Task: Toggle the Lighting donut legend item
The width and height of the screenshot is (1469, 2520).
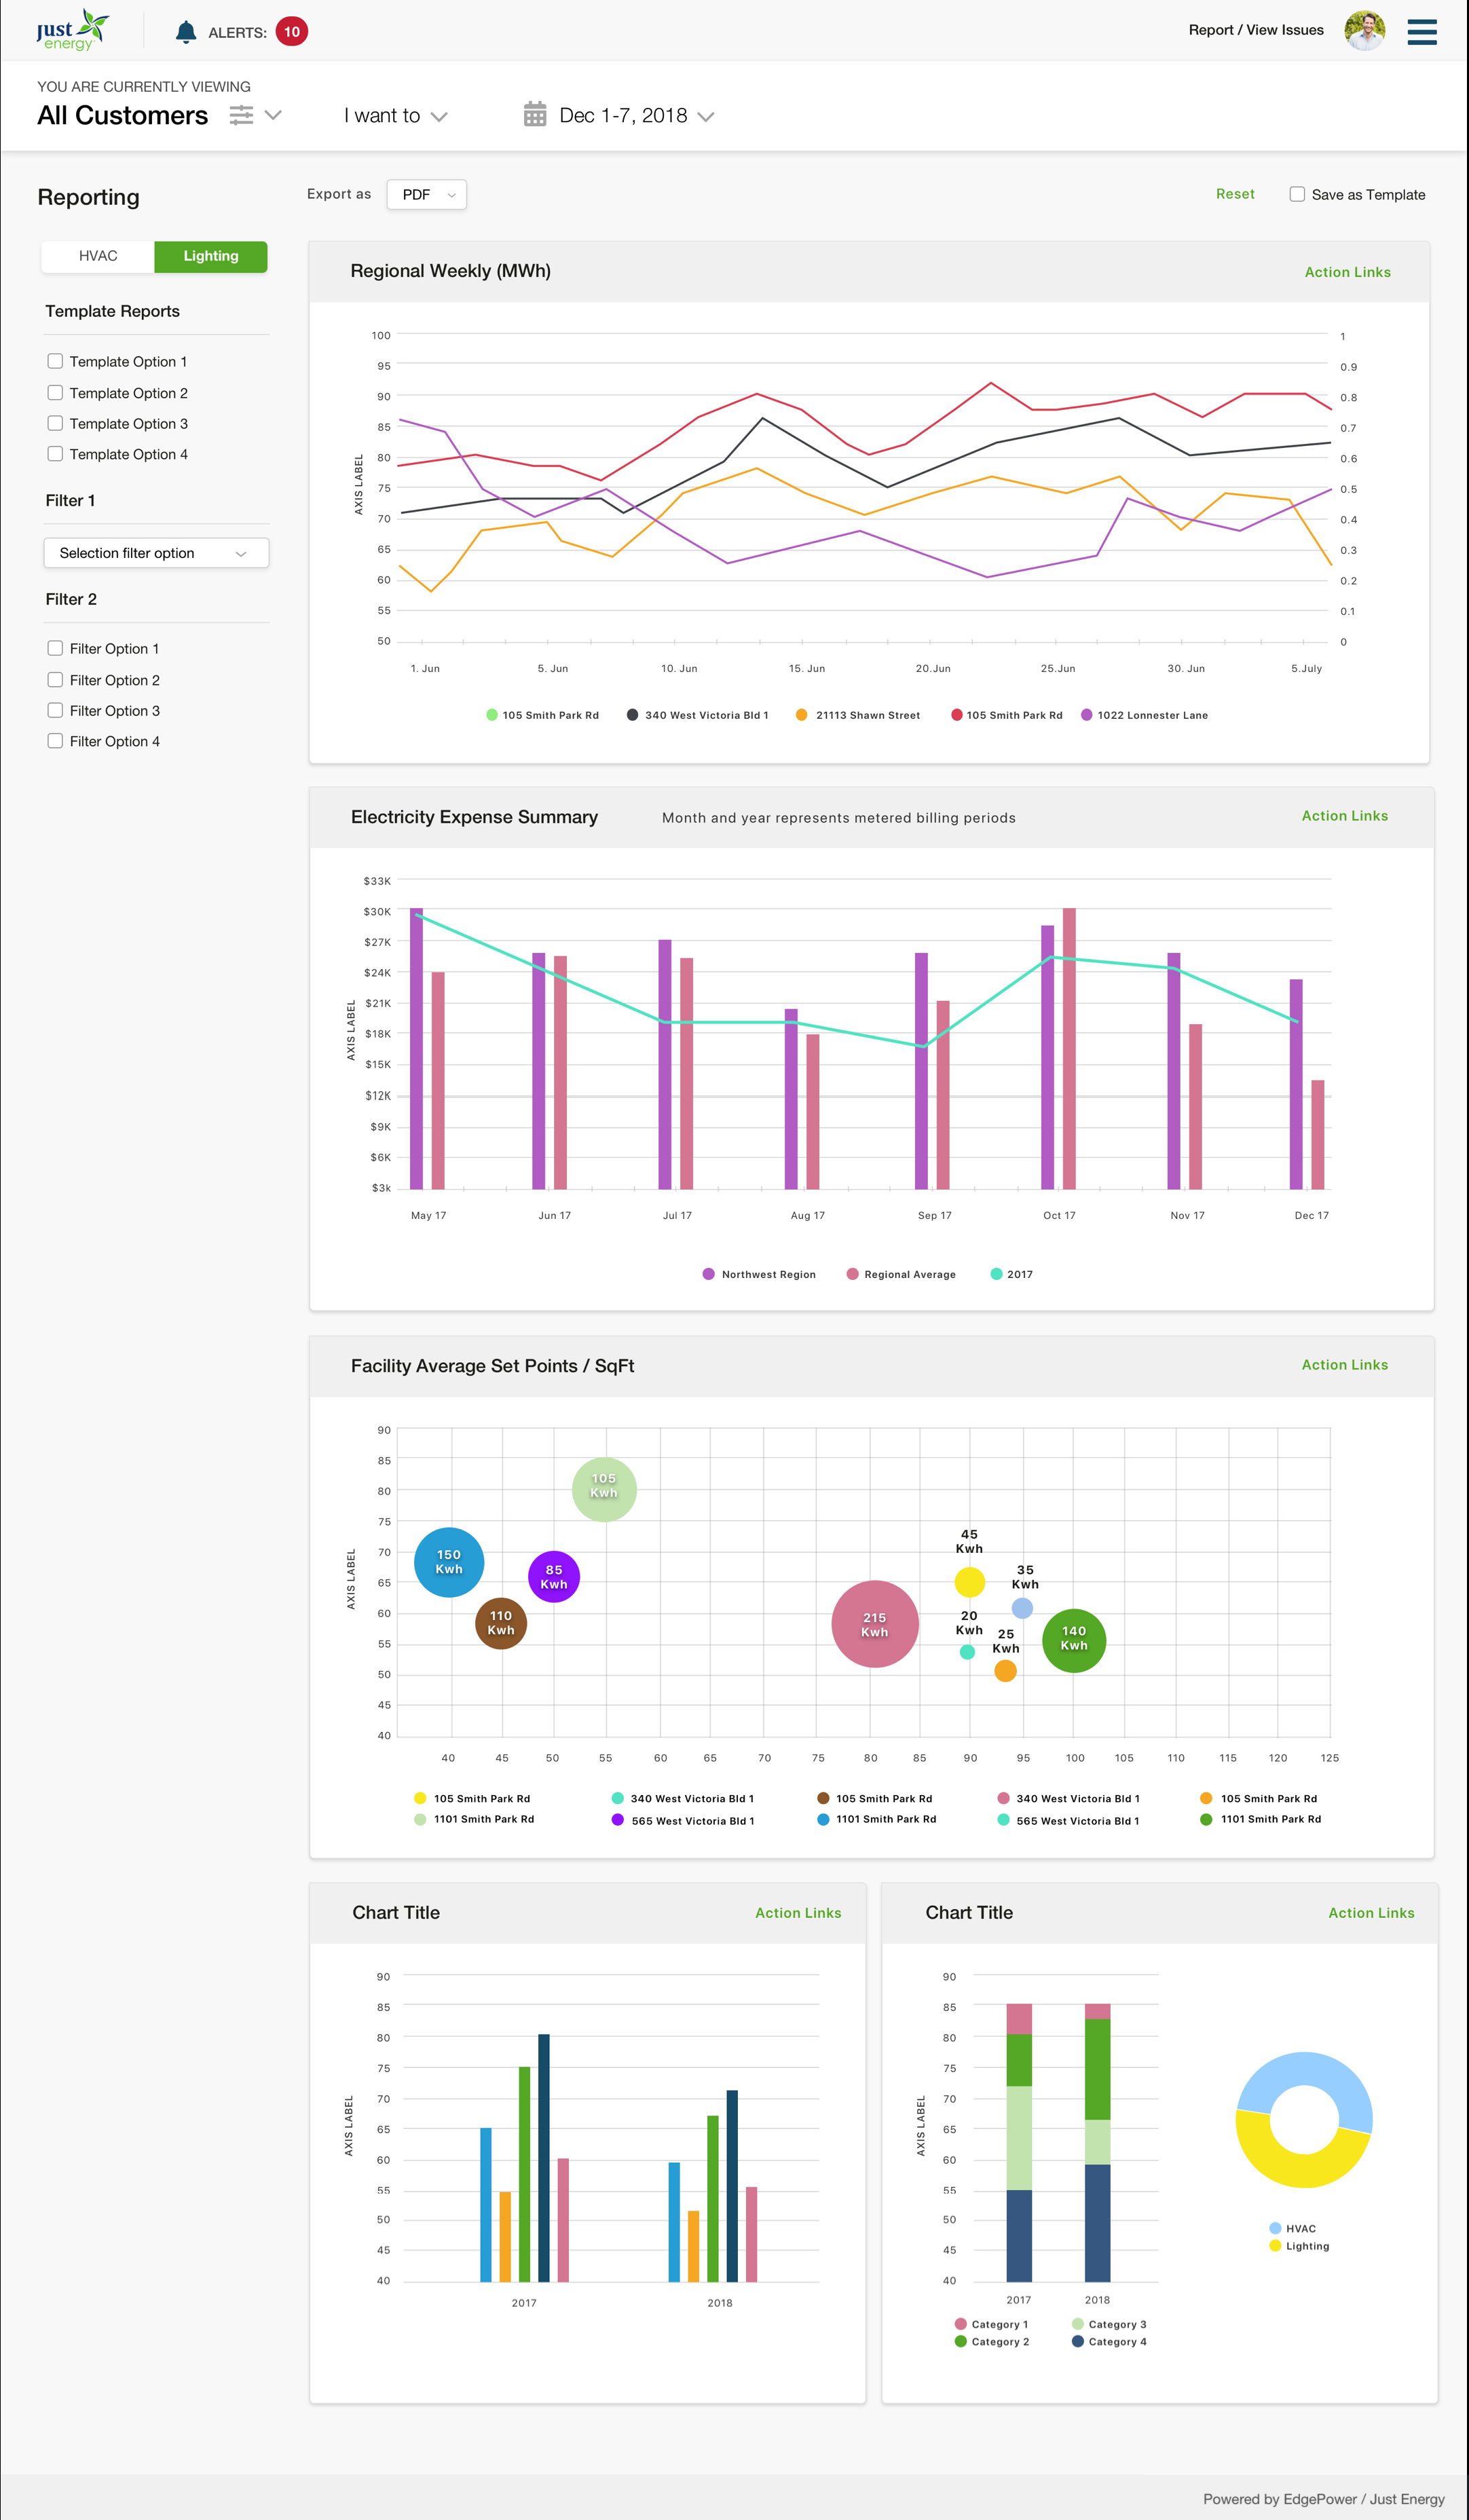Action: tap(1299, 2246)
